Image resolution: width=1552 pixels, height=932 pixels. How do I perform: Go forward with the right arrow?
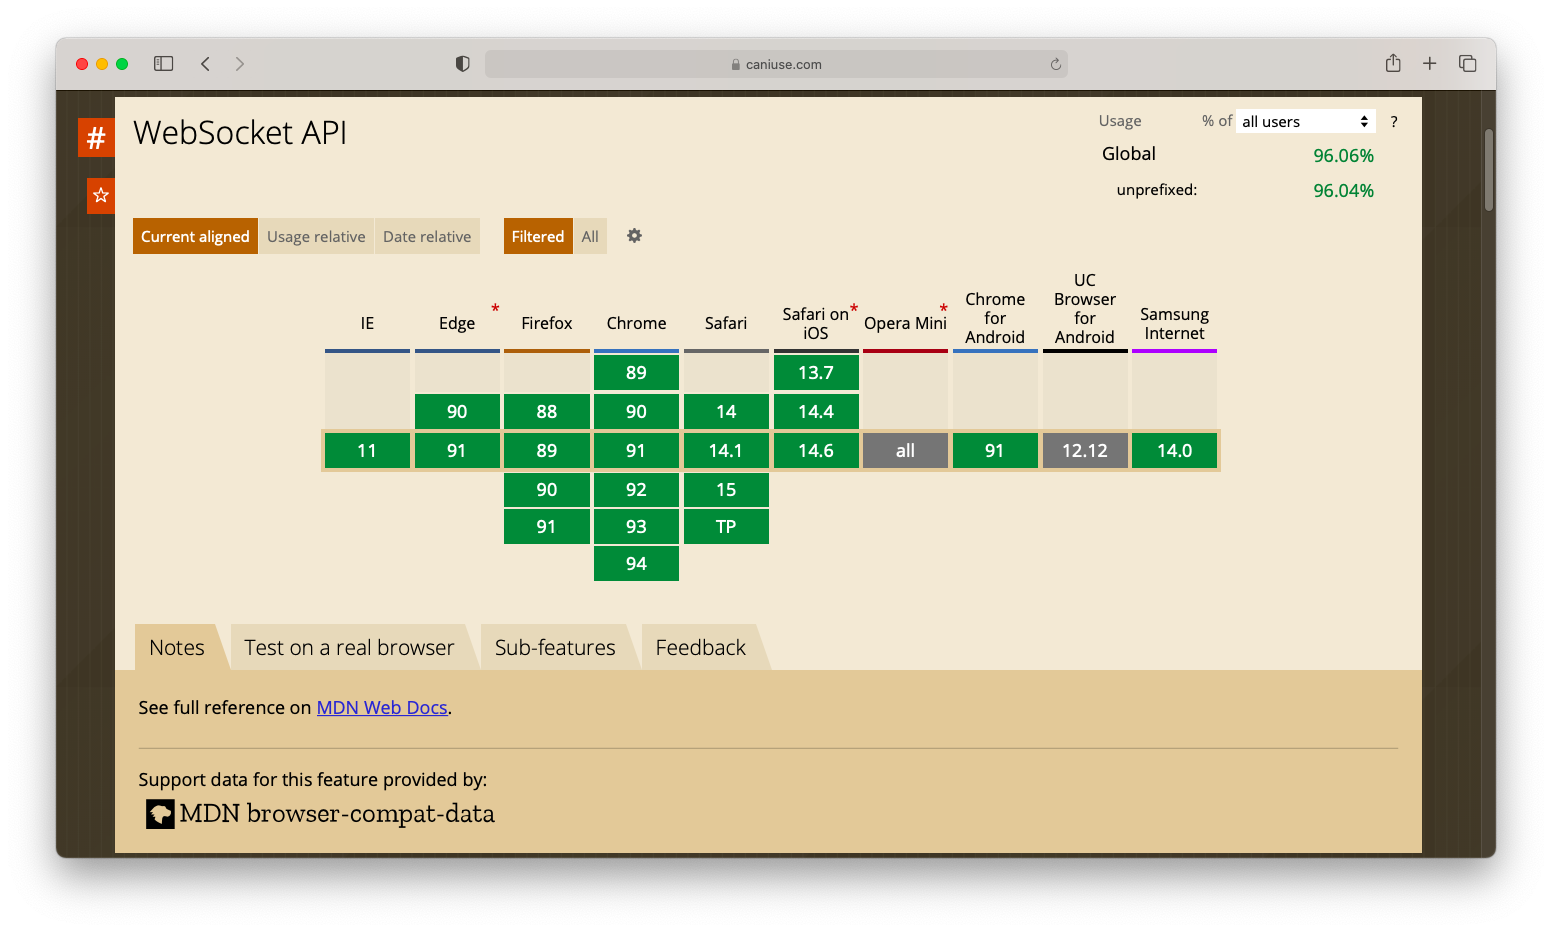240,64
